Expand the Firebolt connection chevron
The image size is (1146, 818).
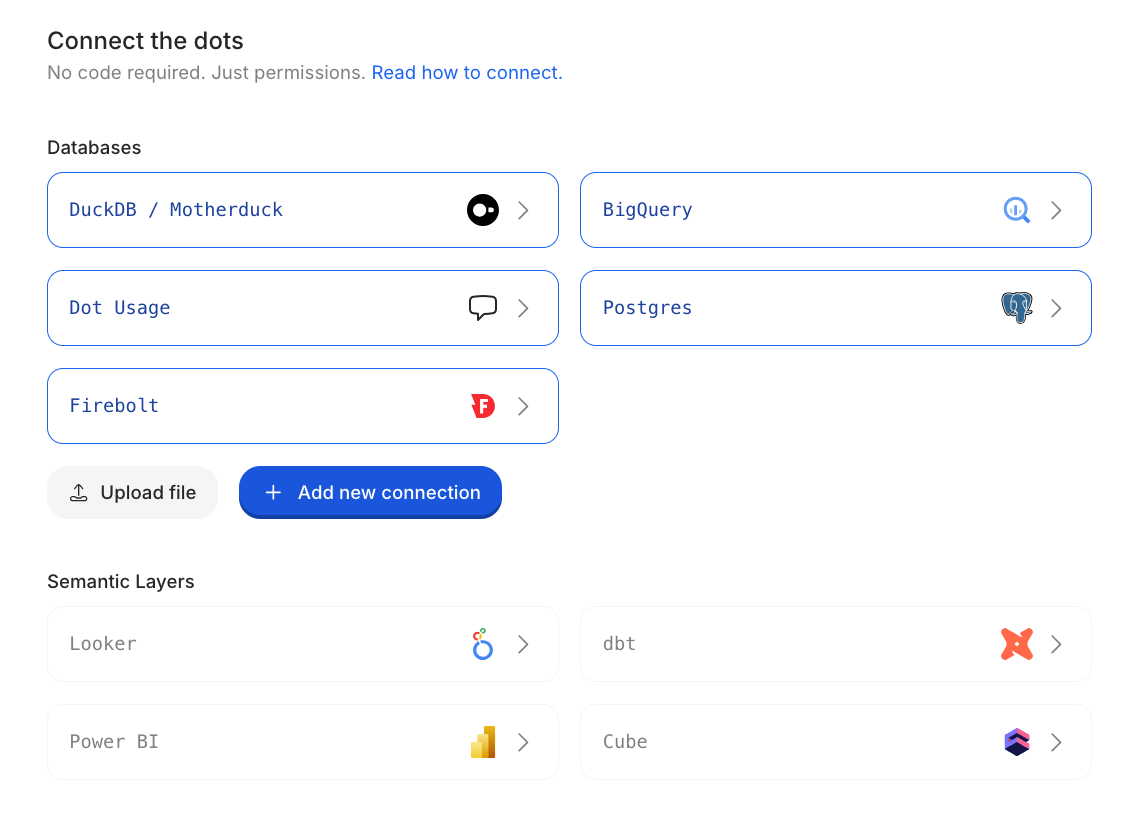coord(523,406)
